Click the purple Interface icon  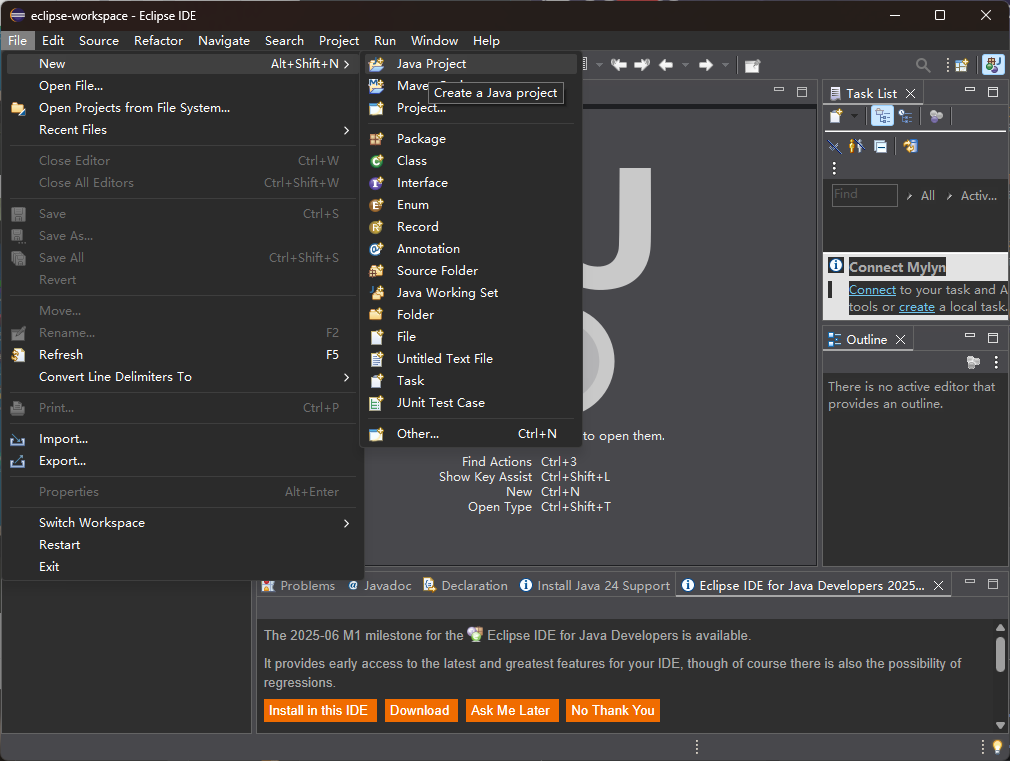pyautogui.click(x=377, y=182)
